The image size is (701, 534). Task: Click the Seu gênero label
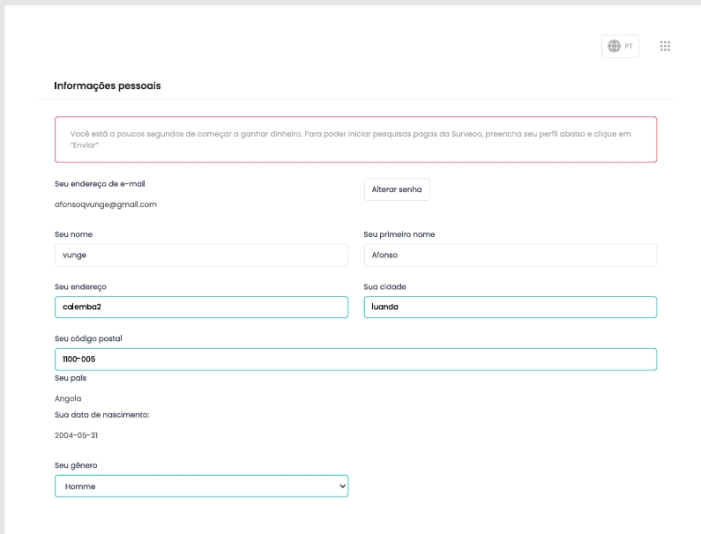click(x=76, y=465)
